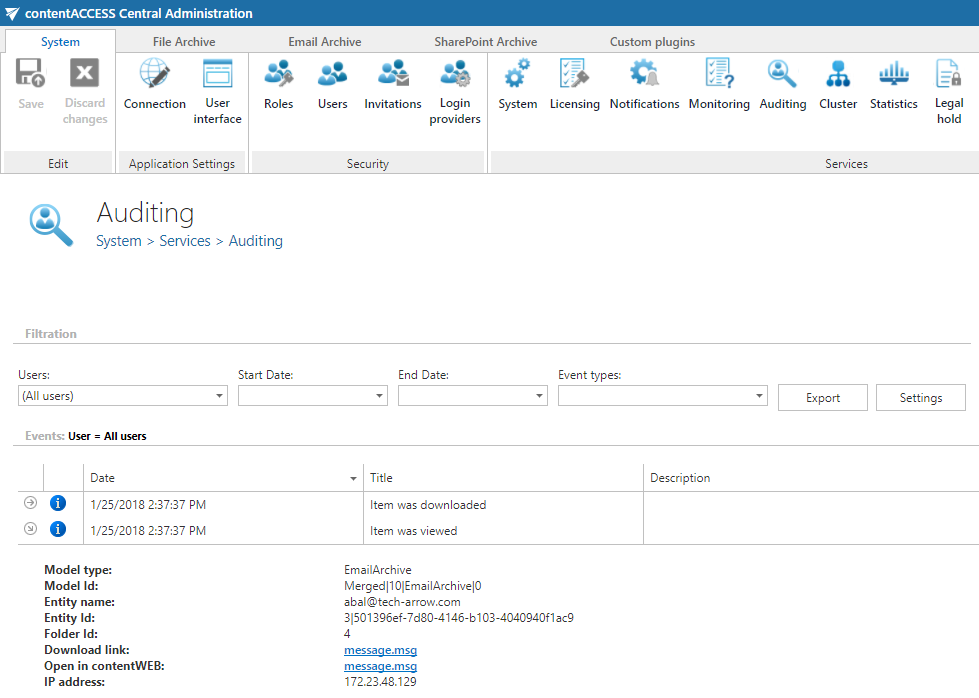
Task: Open the Monitoring service icon
Action: [x=719, y=85]
